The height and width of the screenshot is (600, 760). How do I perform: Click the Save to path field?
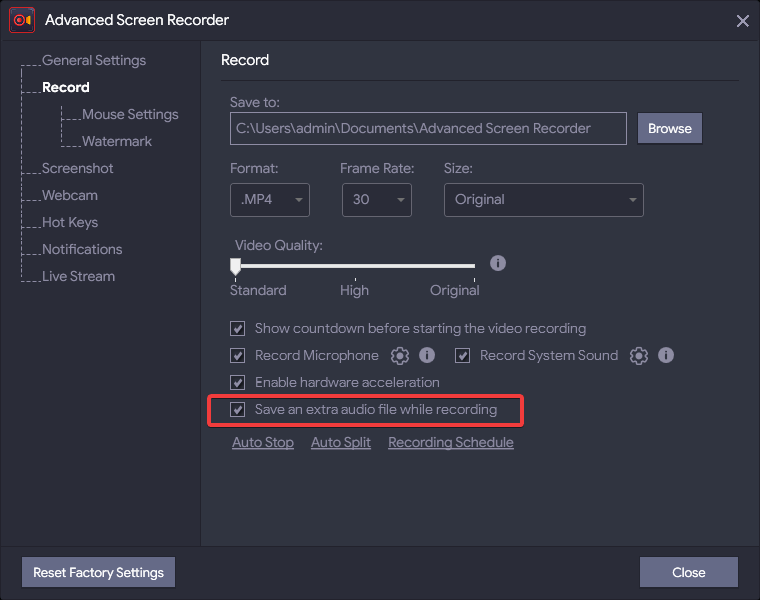[x=428, y=128]
